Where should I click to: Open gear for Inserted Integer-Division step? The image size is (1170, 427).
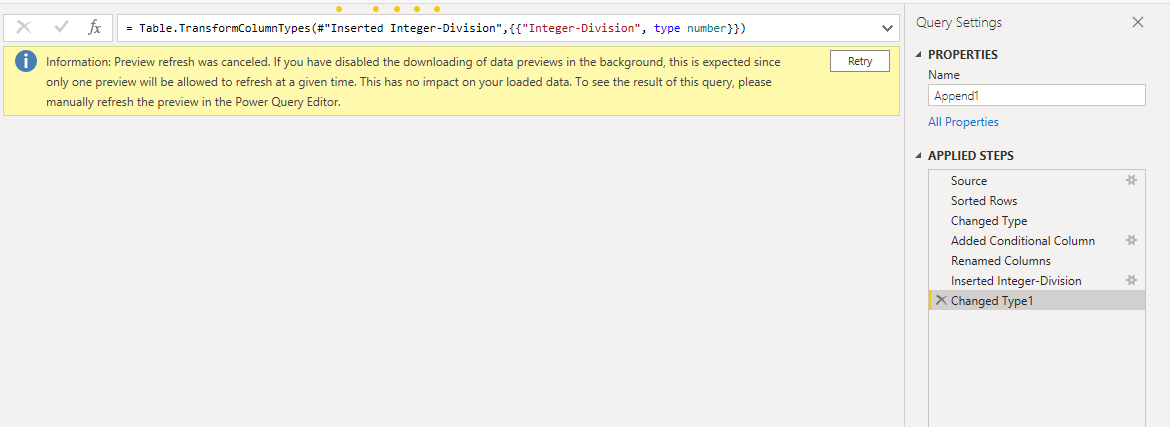tap(1131, 280)
